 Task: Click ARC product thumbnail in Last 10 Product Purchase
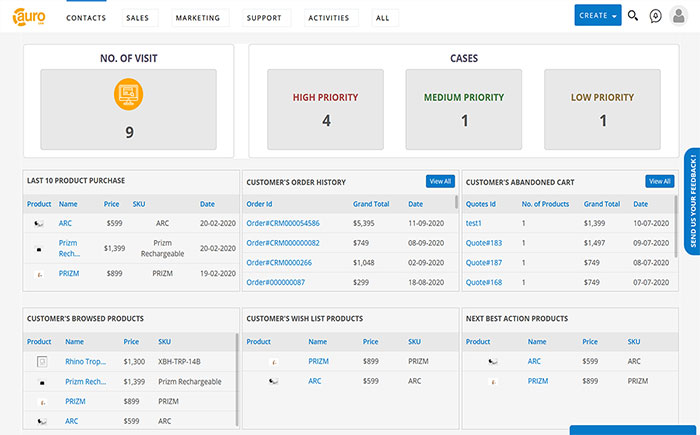click(39, 223)
